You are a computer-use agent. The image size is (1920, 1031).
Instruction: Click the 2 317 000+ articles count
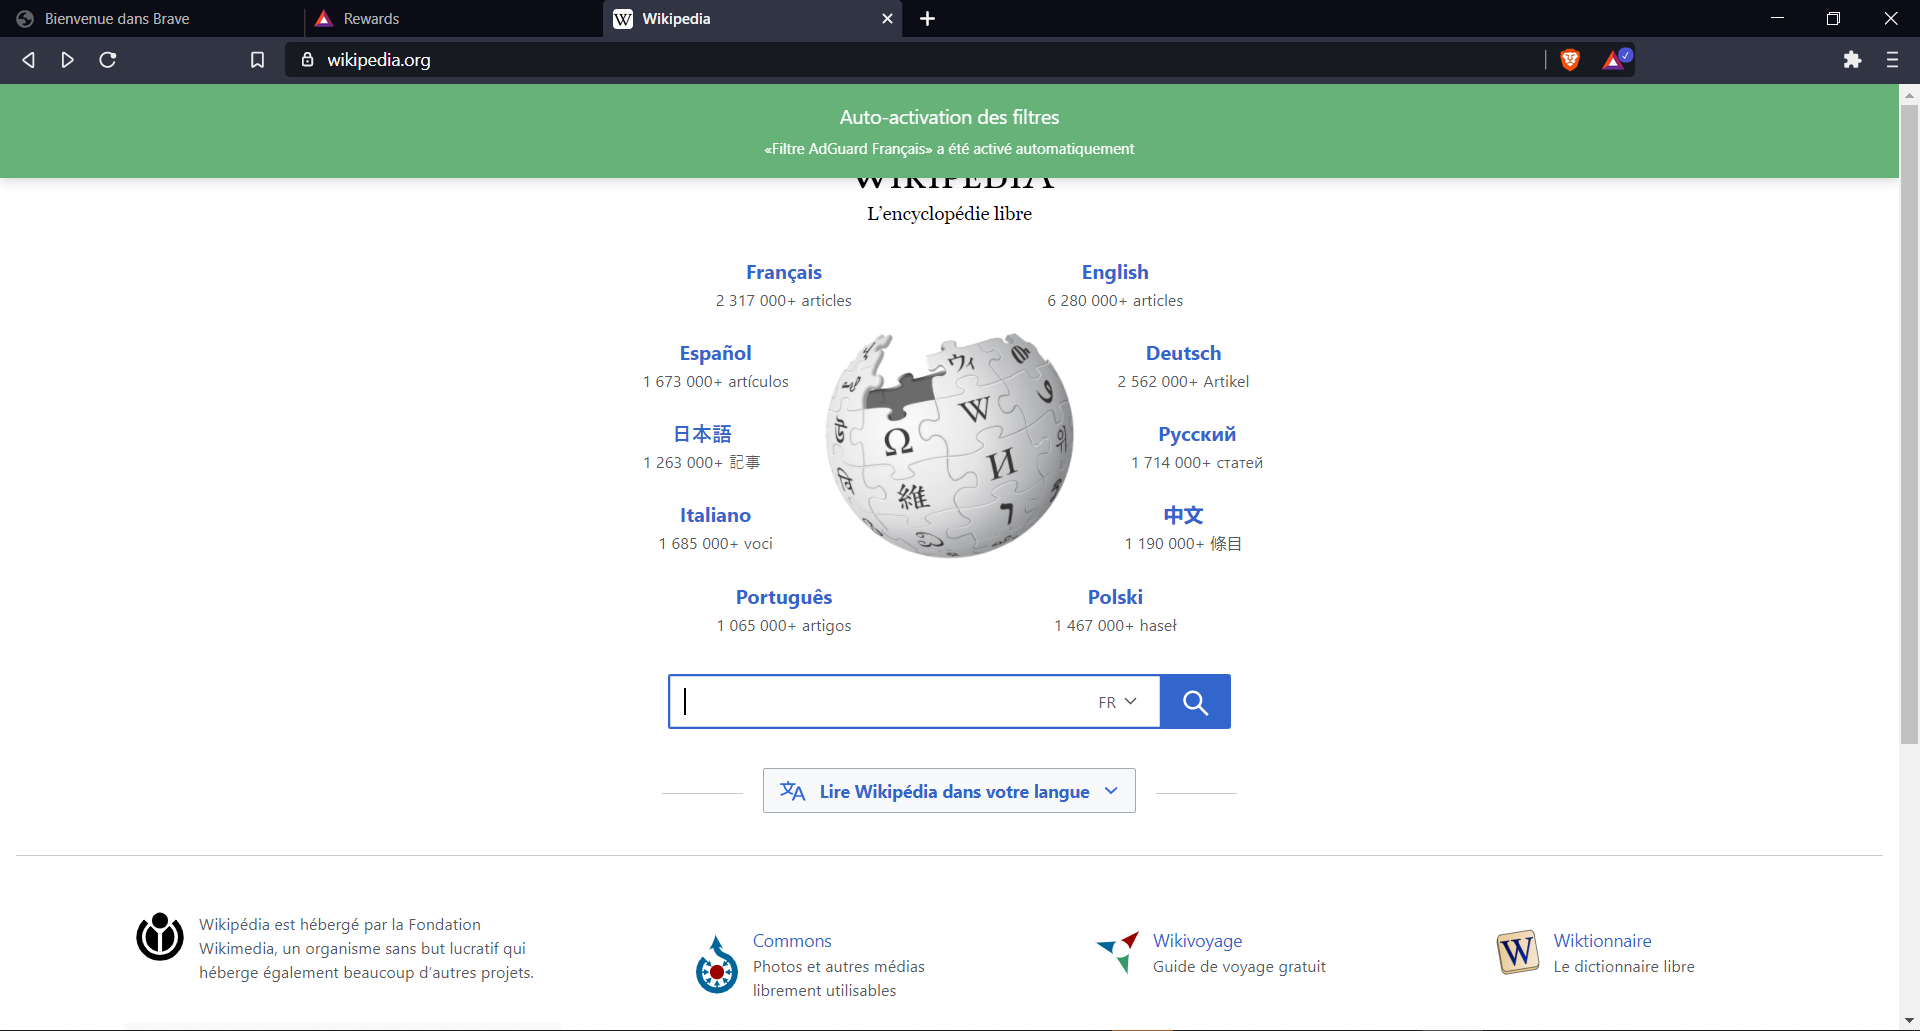pyautogui.click(x=784, y=301)
